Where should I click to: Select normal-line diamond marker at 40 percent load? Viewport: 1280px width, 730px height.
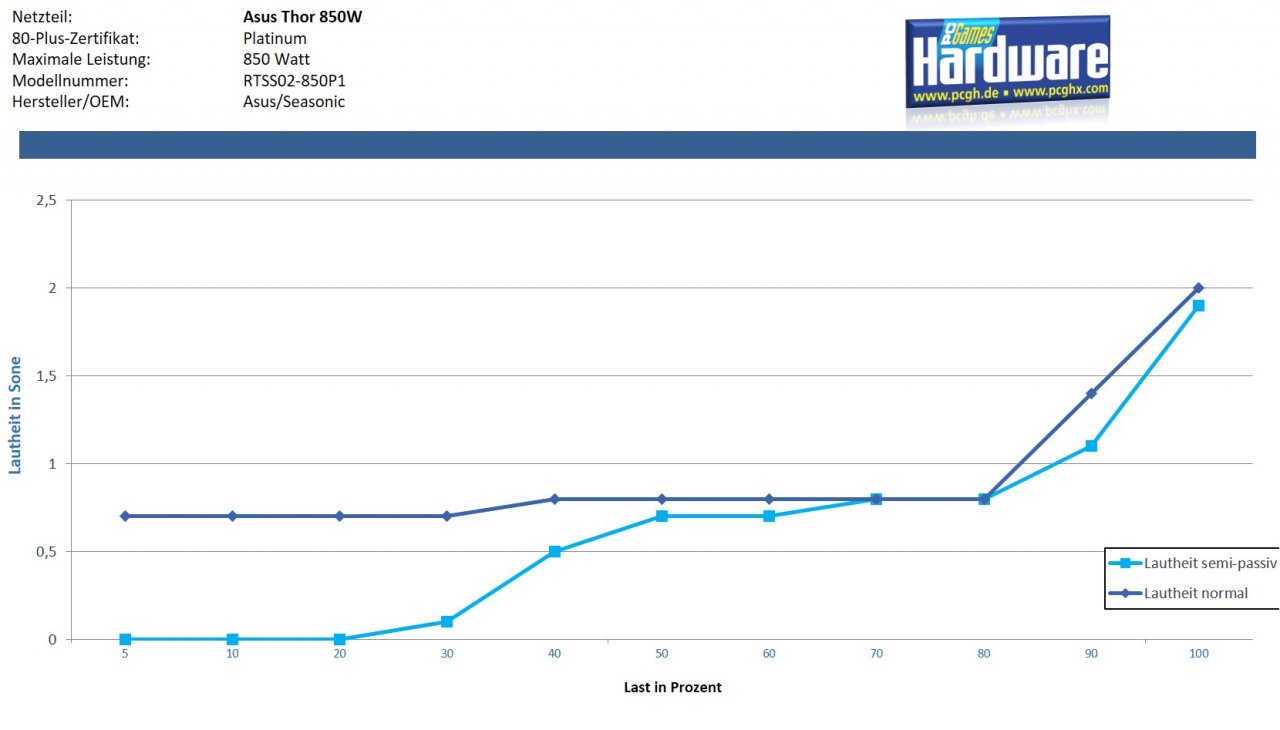(x=554, y=499)
